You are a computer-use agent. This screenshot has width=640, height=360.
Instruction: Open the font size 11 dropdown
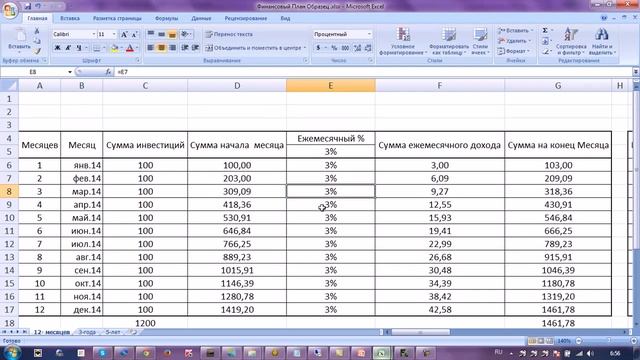[x=114, y=35]
